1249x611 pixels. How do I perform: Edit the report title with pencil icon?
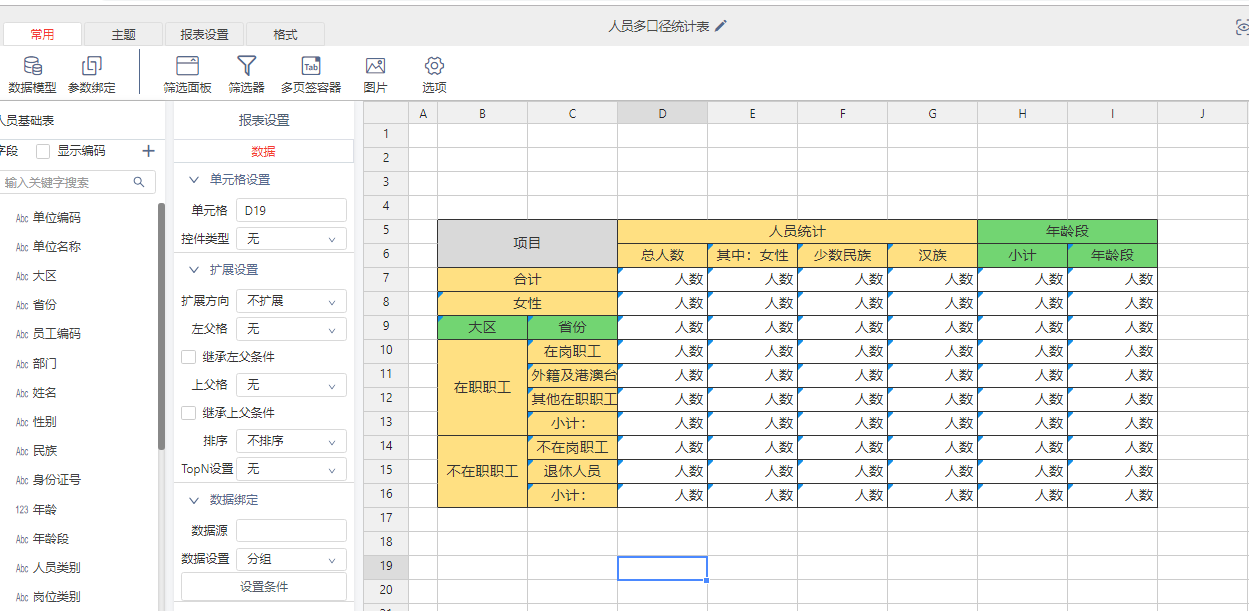[721, 26]
